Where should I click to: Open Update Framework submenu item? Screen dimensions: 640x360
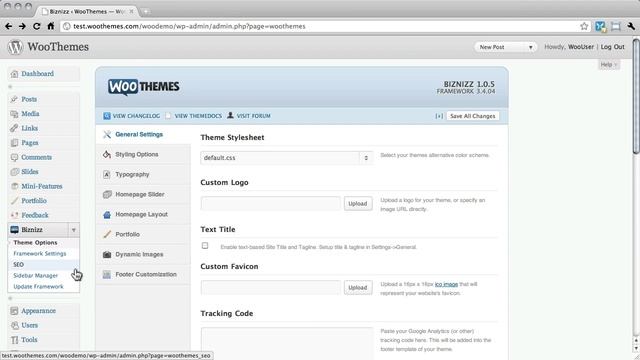click(38, 287)
